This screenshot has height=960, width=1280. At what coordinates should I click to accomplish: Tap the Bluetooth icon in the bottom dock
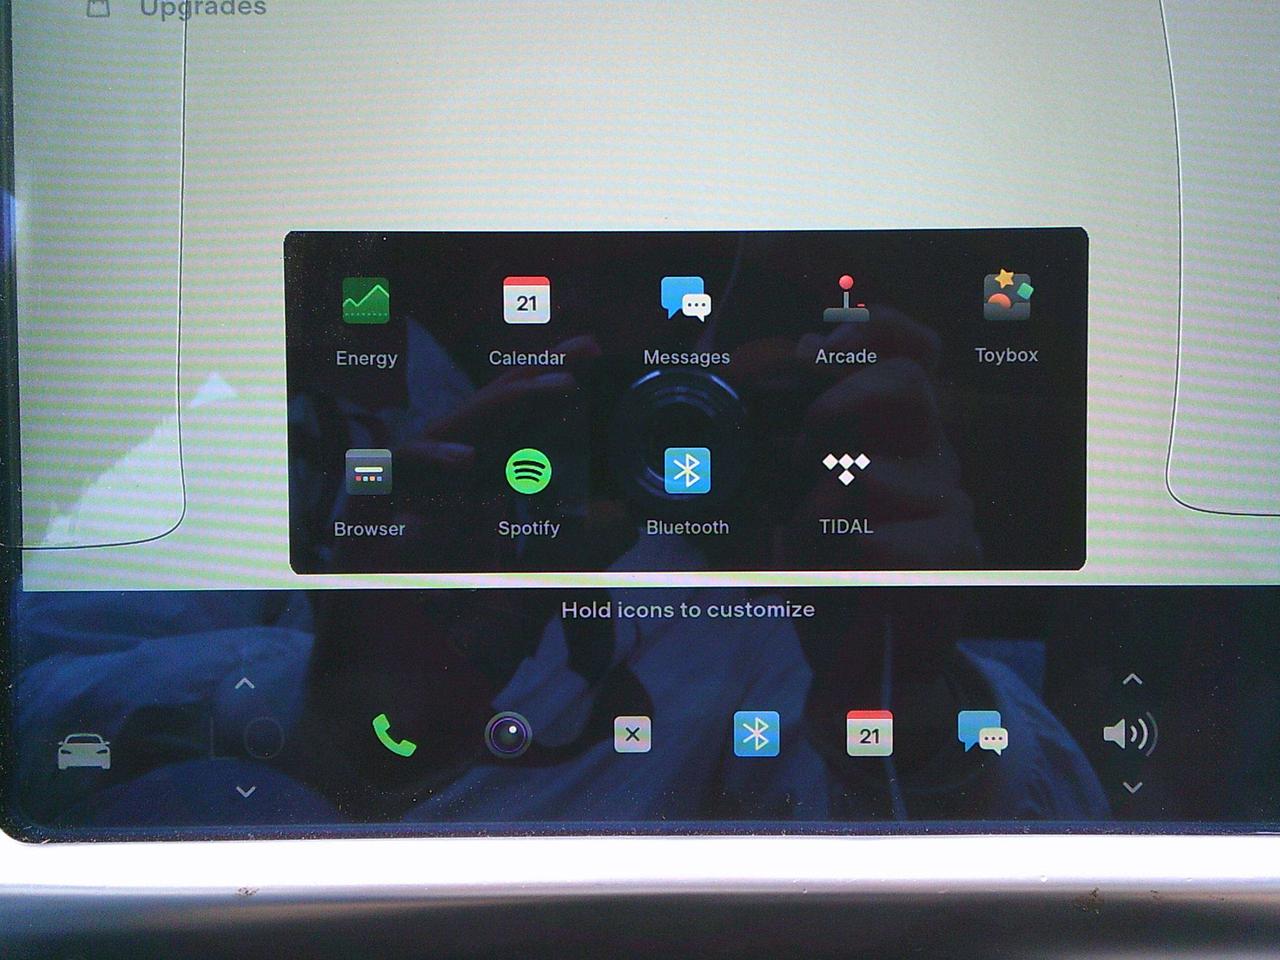point(756,734)
